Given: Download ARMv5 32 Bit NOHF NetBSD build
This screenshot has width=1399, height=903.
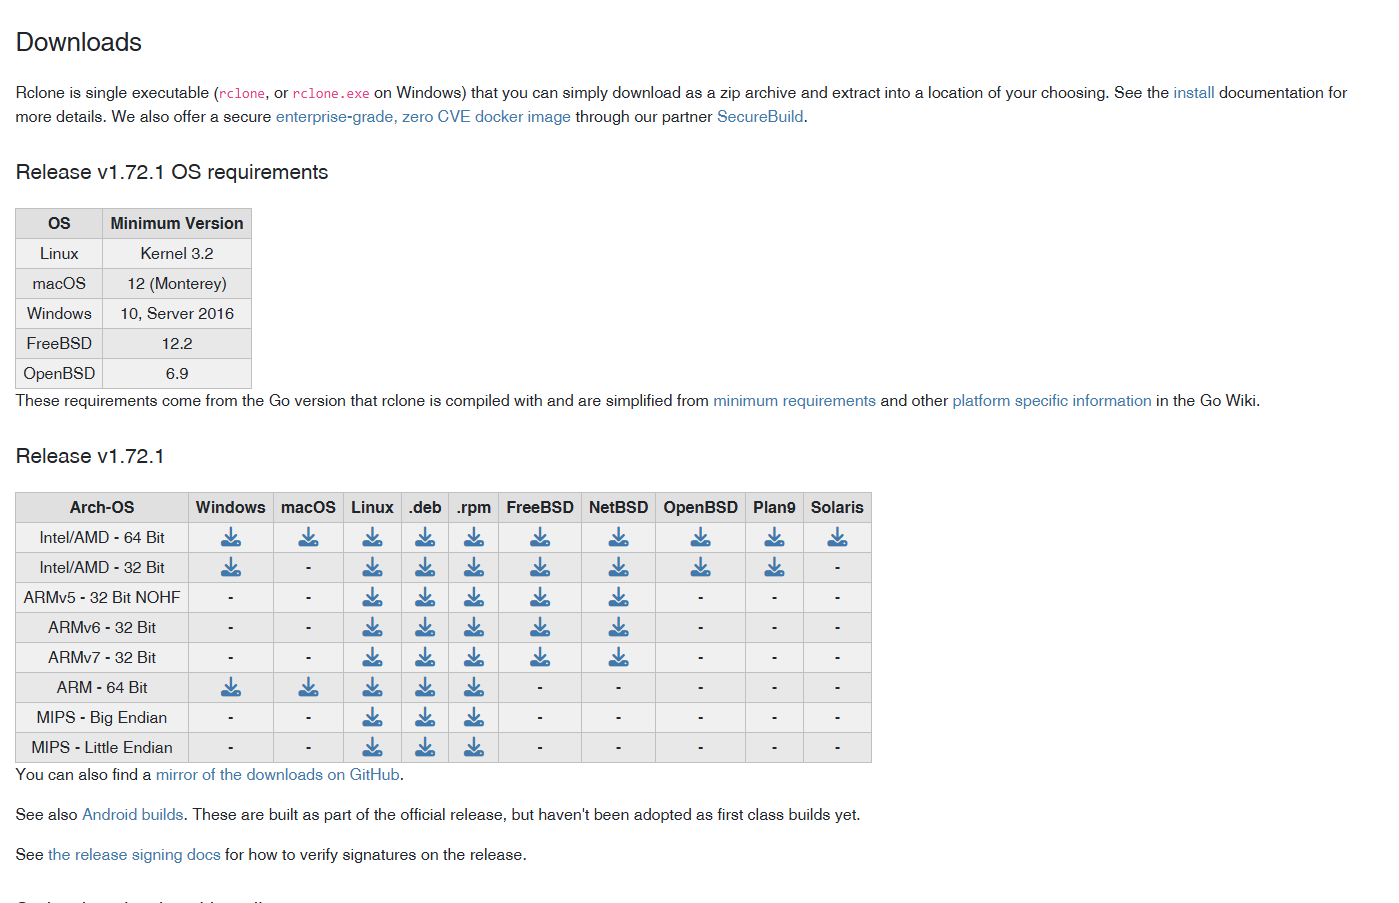Looking at the screenshot, I should 619,597.
